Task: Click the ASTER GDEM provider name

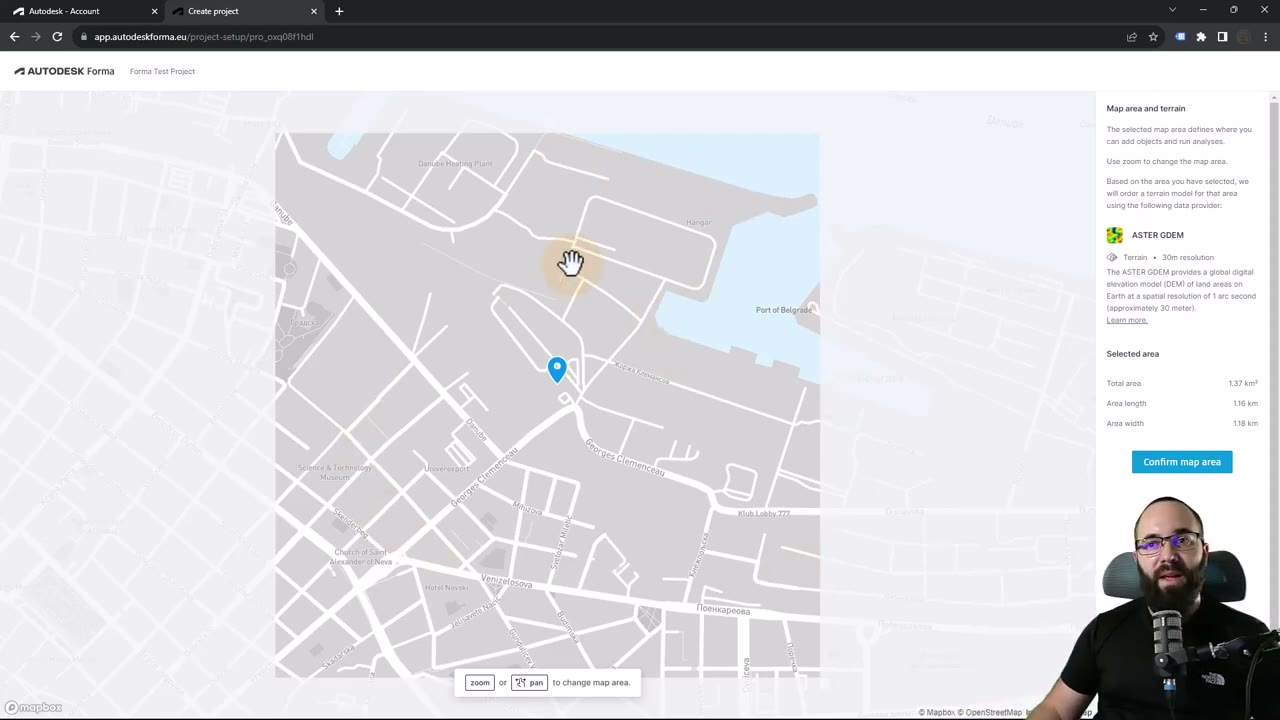Action: point(1157,235)
